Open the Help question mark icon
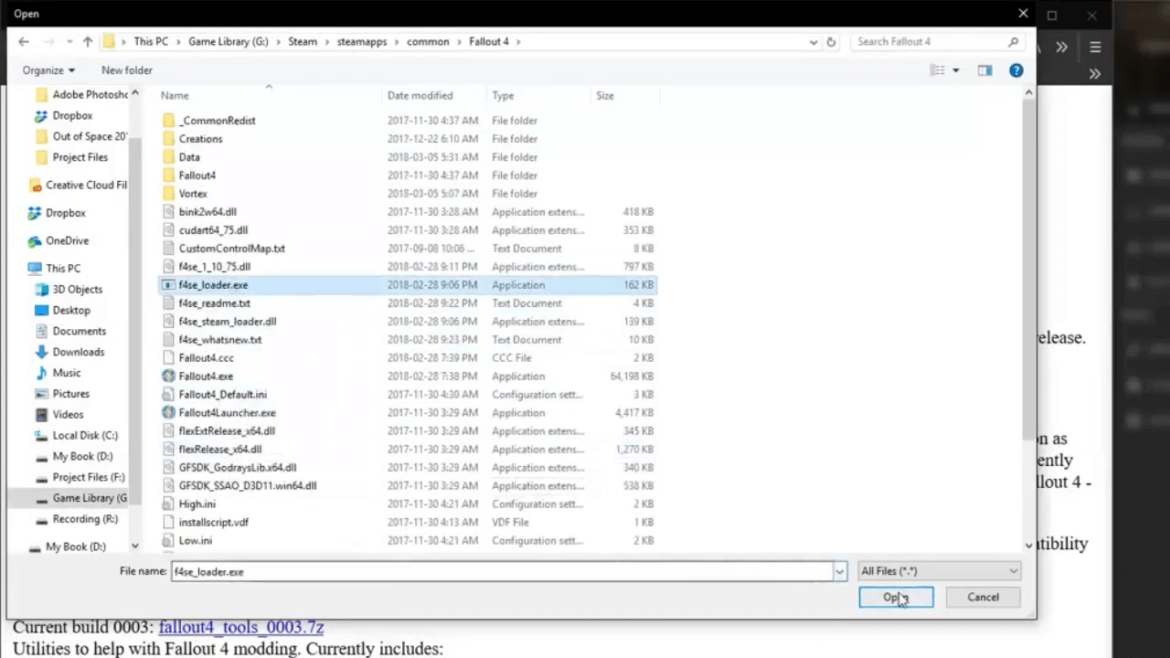Viewport: 1170px width, 658px height. pyautogui.click(x=1016, y=70)
